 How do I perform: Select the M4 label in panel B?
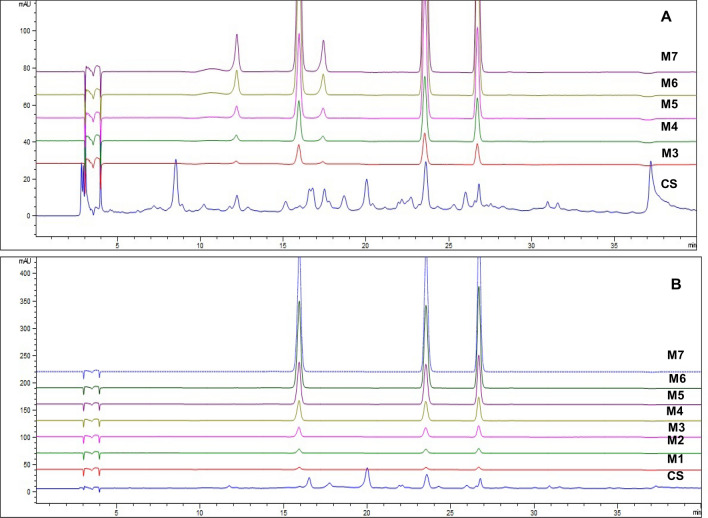click(675, 411)
